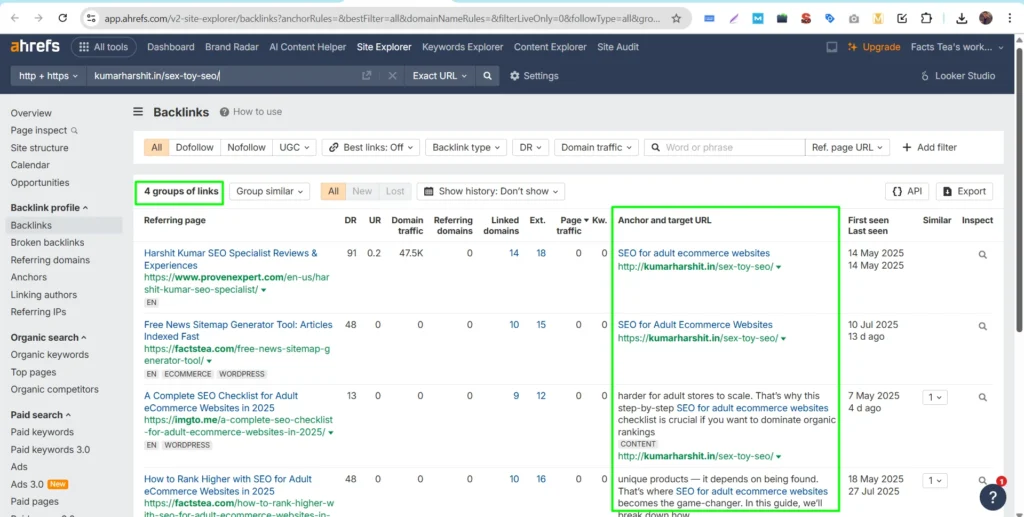Collapse the Backlink profile section

[x=49, y=208]
